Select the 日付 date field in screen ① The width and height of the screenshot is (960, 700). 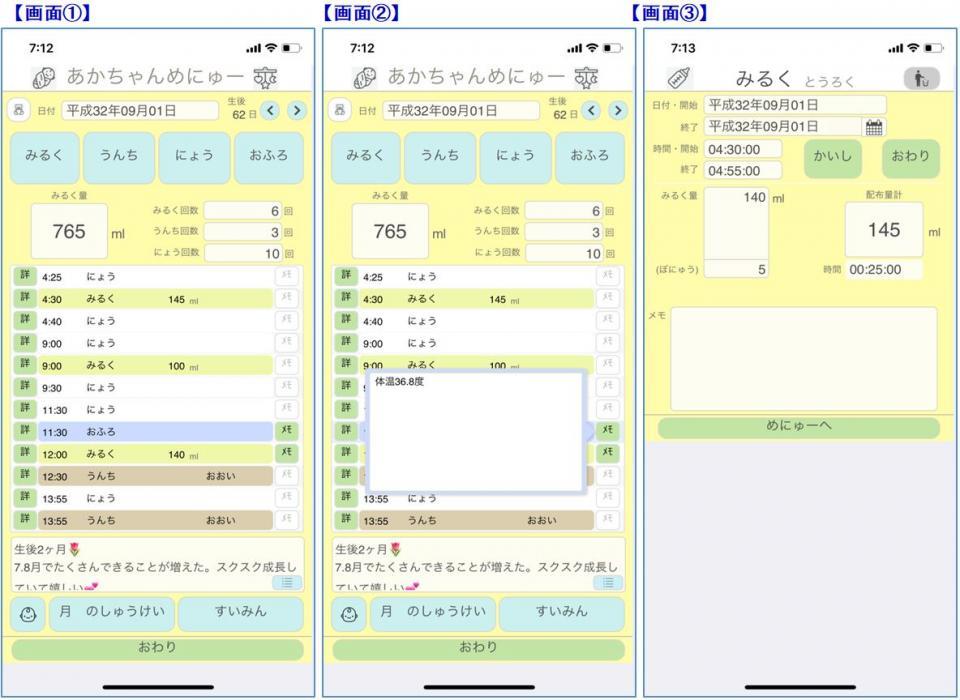pos(140,111)
